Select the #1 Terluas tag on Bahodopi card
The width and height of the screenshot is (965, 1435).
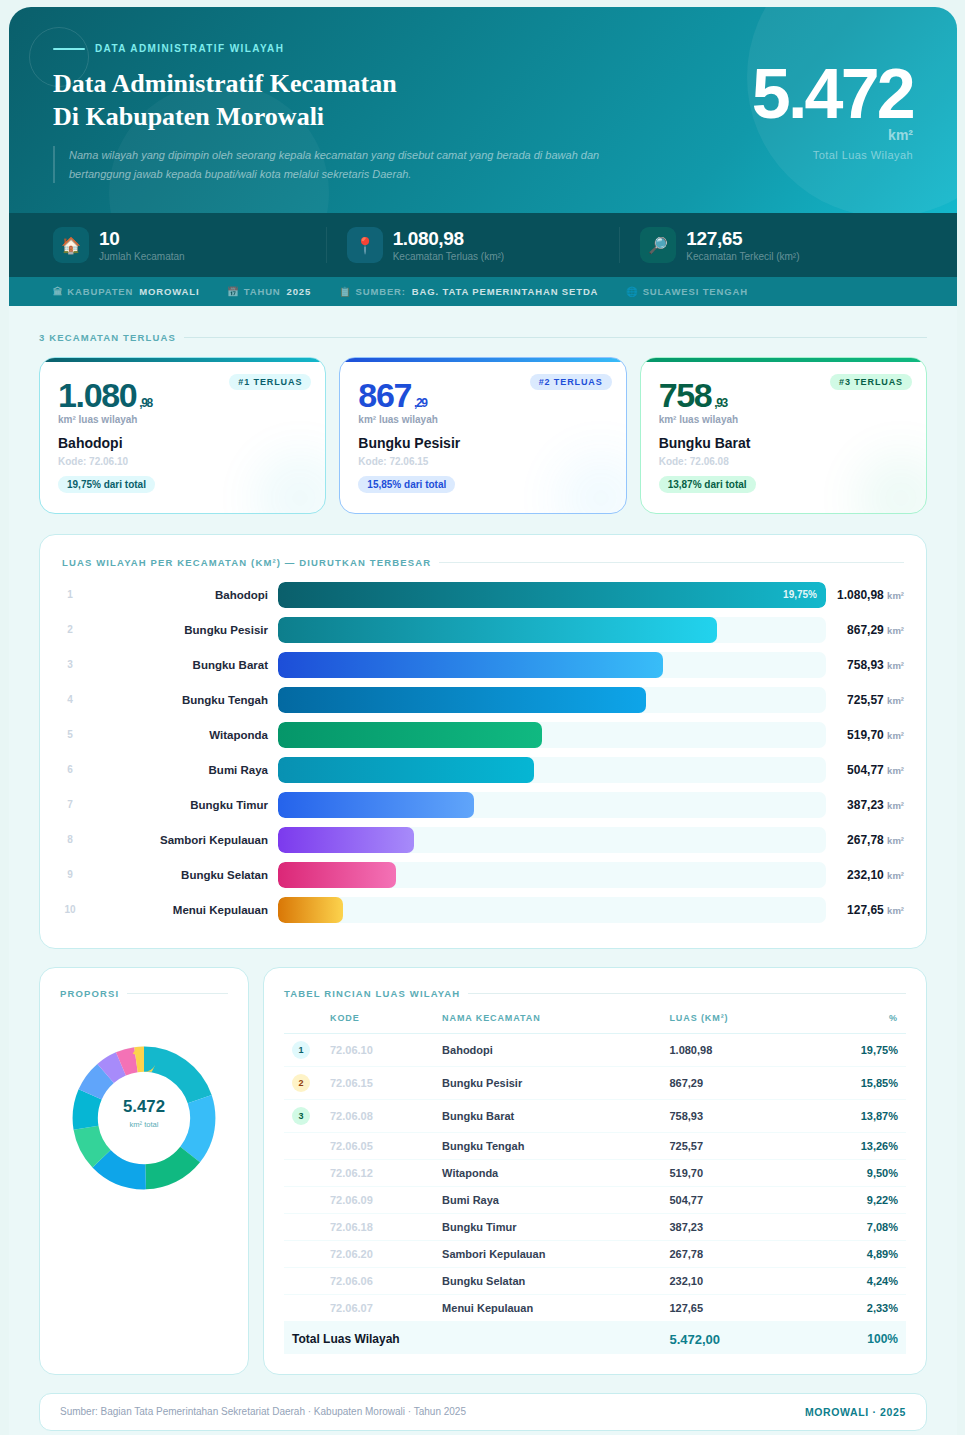[270, 382]
